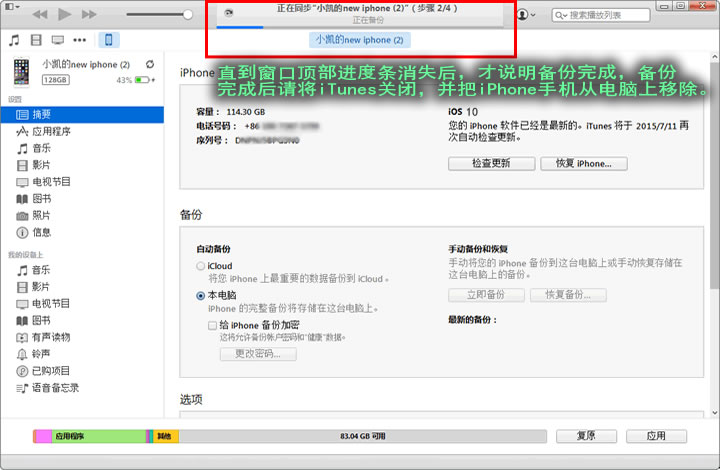Open the more libraries ellipsis
Image resolution: width=720 pixels, height=470 pixels.
(79, 40)
